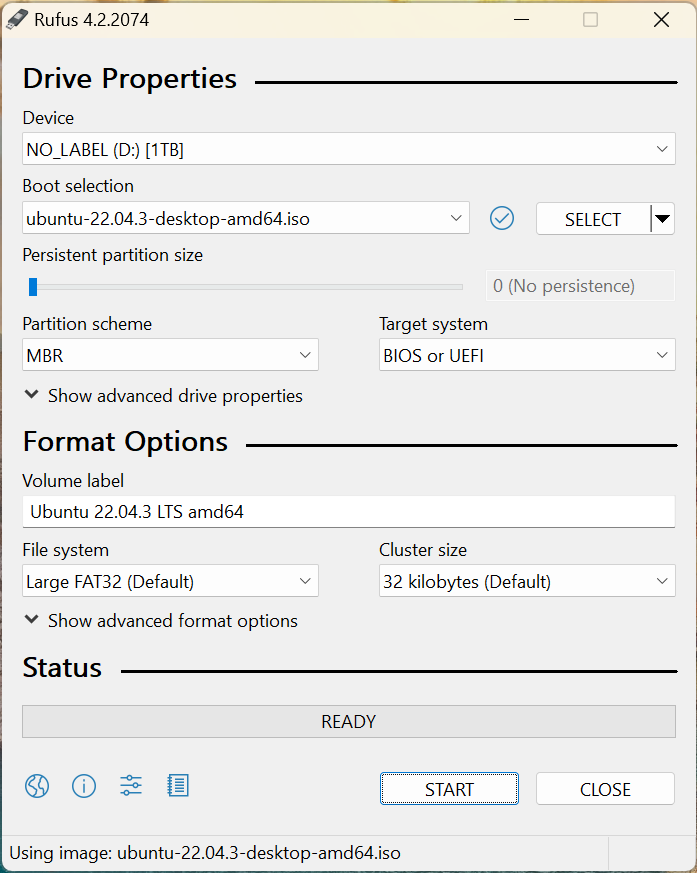Viewport: 697px width, 873px height.
Task: Click into the Volume label text field
Action: click(348, 512)
